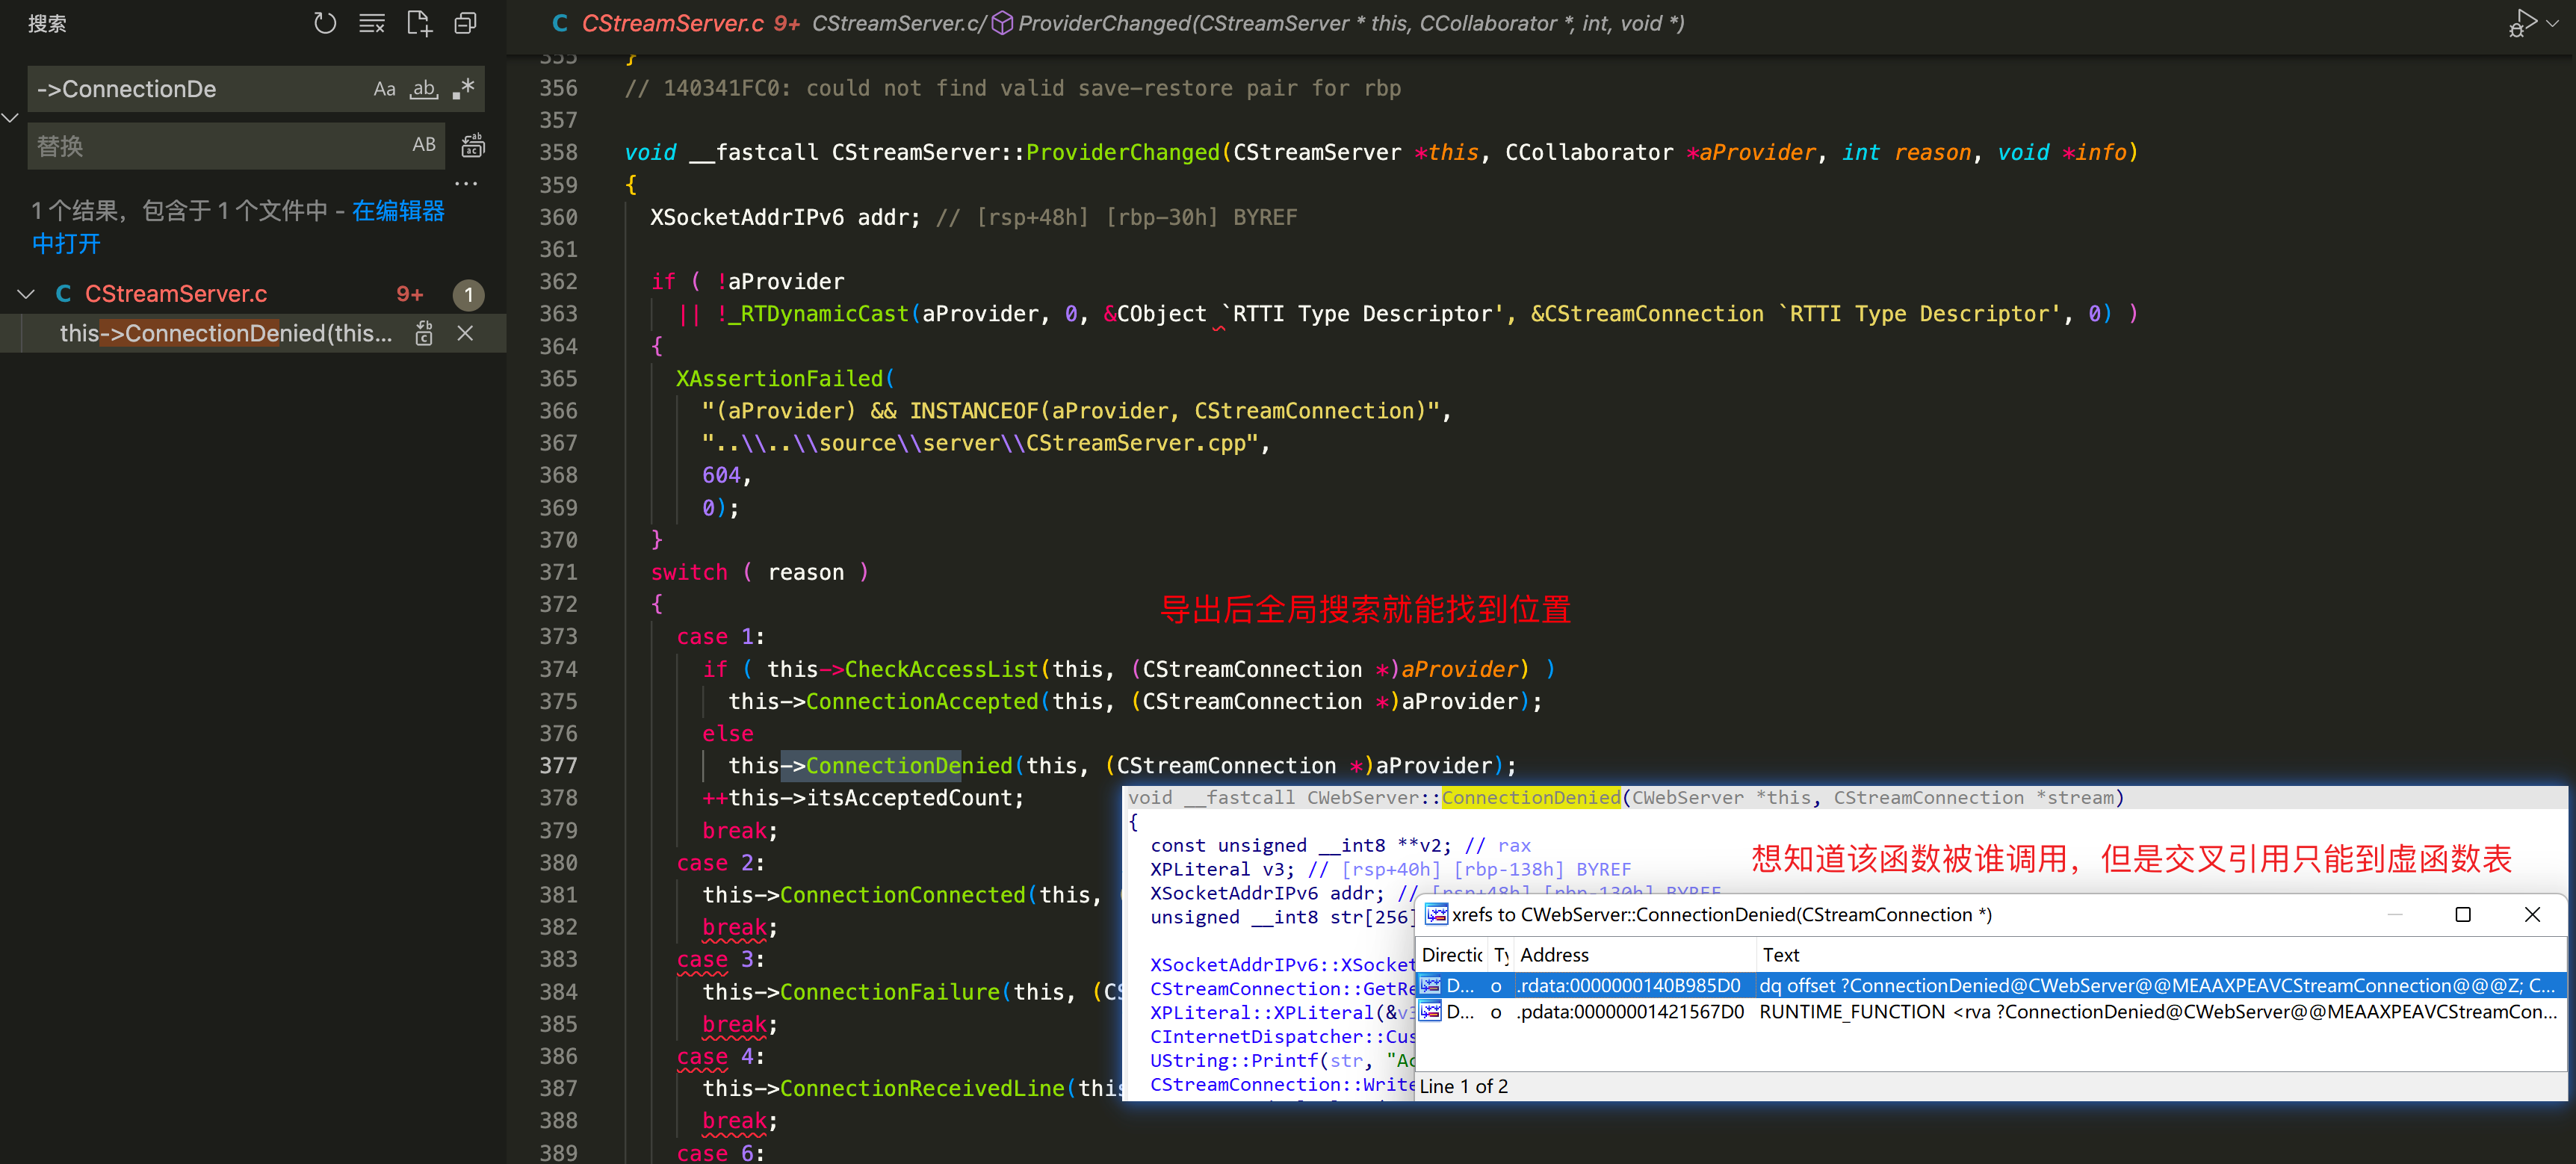Click ConnectionFailure call on line 384
The width and height of the screenshot is (2576, 1164).
pos(890,992)
